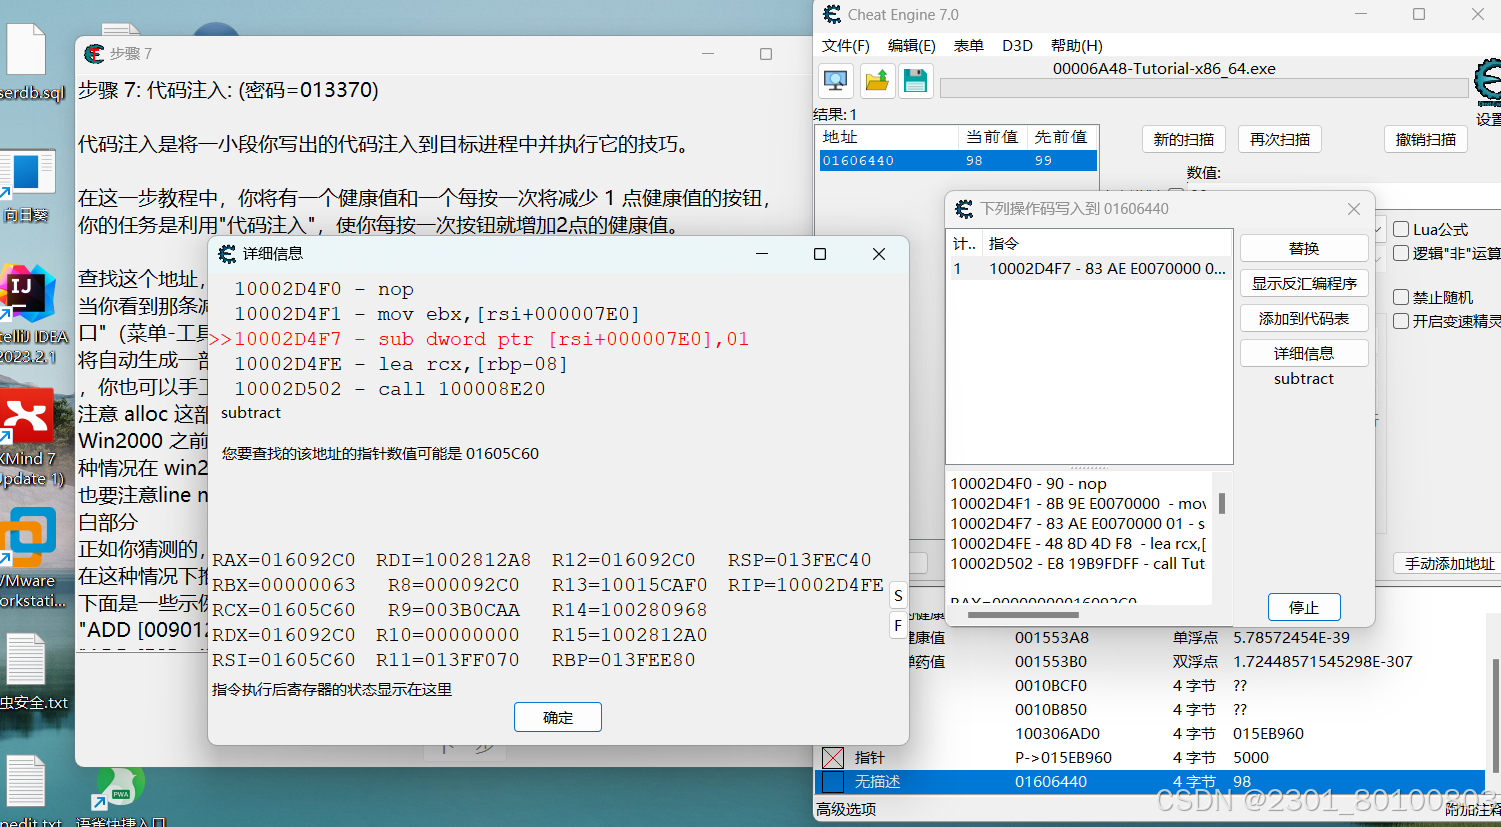The image size is (1501, 827).
Task: Click the 添加到代码表 button
Action: pyautogui.click(x=1304, y=318)
